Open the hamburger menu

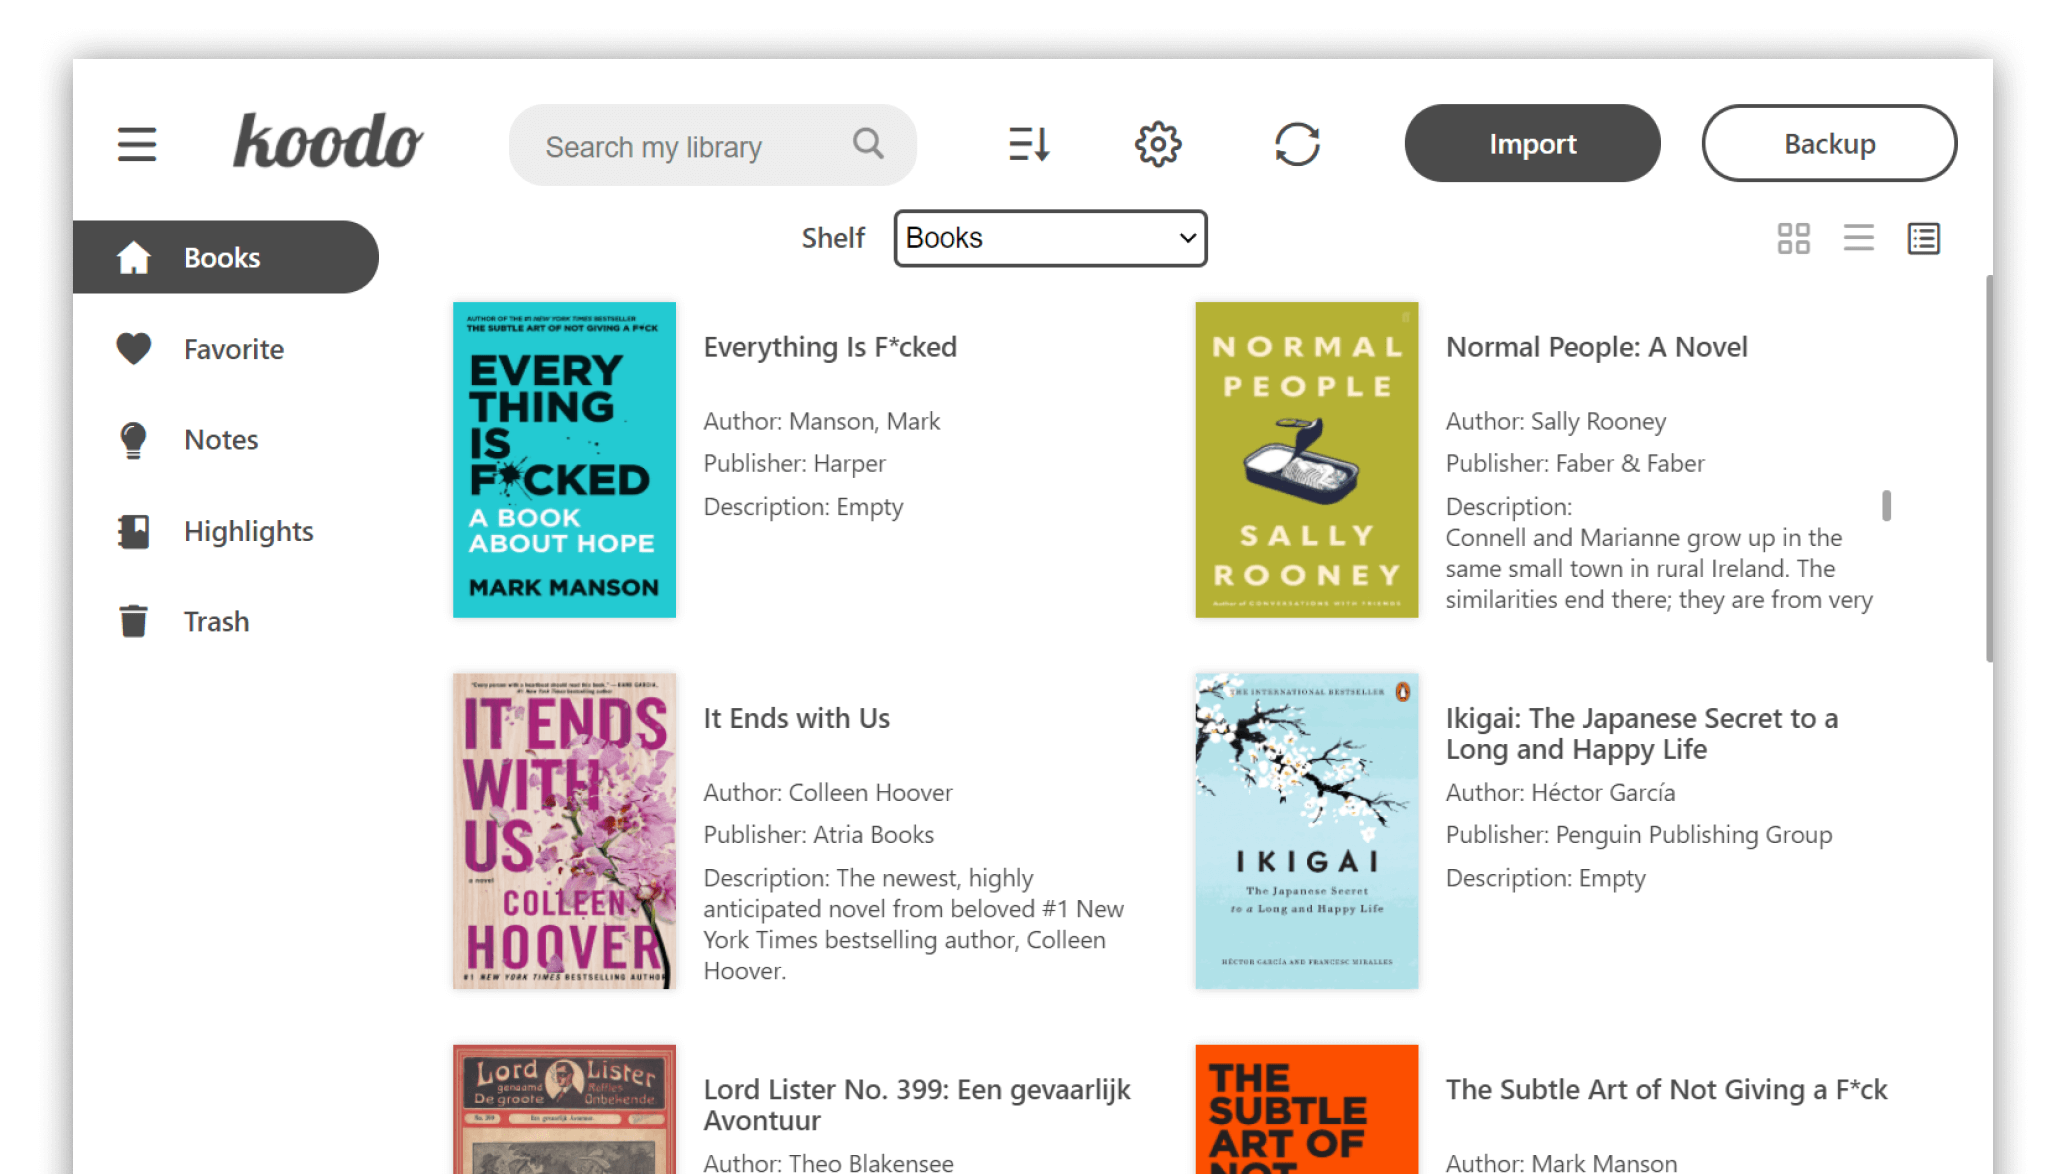click(137, 144)
